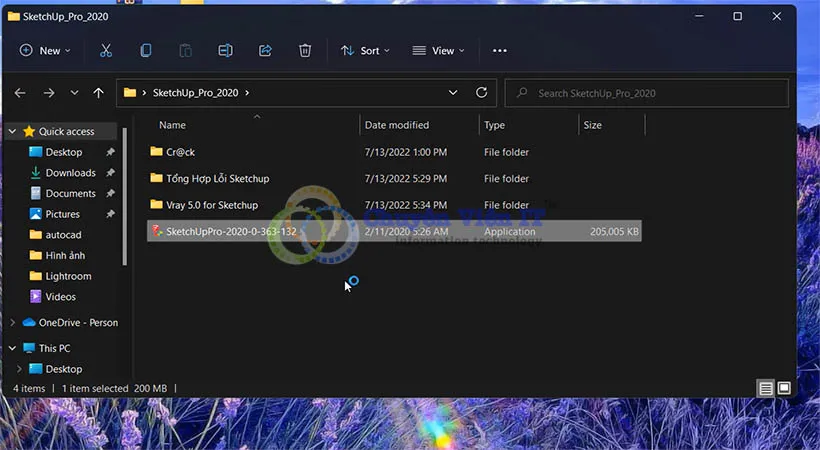Switch to details view layout
Image resolution: width=820 pixels, height=450 pixels.
pos(765,388)
